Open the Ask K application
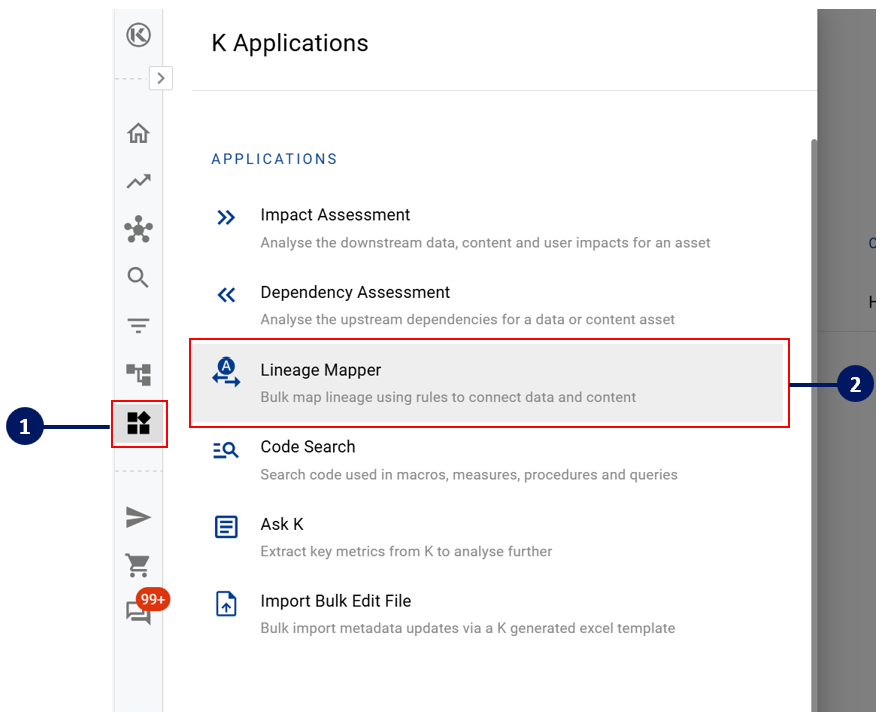The height and width of the screenshot is (714, 888). [x=281, y=524]
